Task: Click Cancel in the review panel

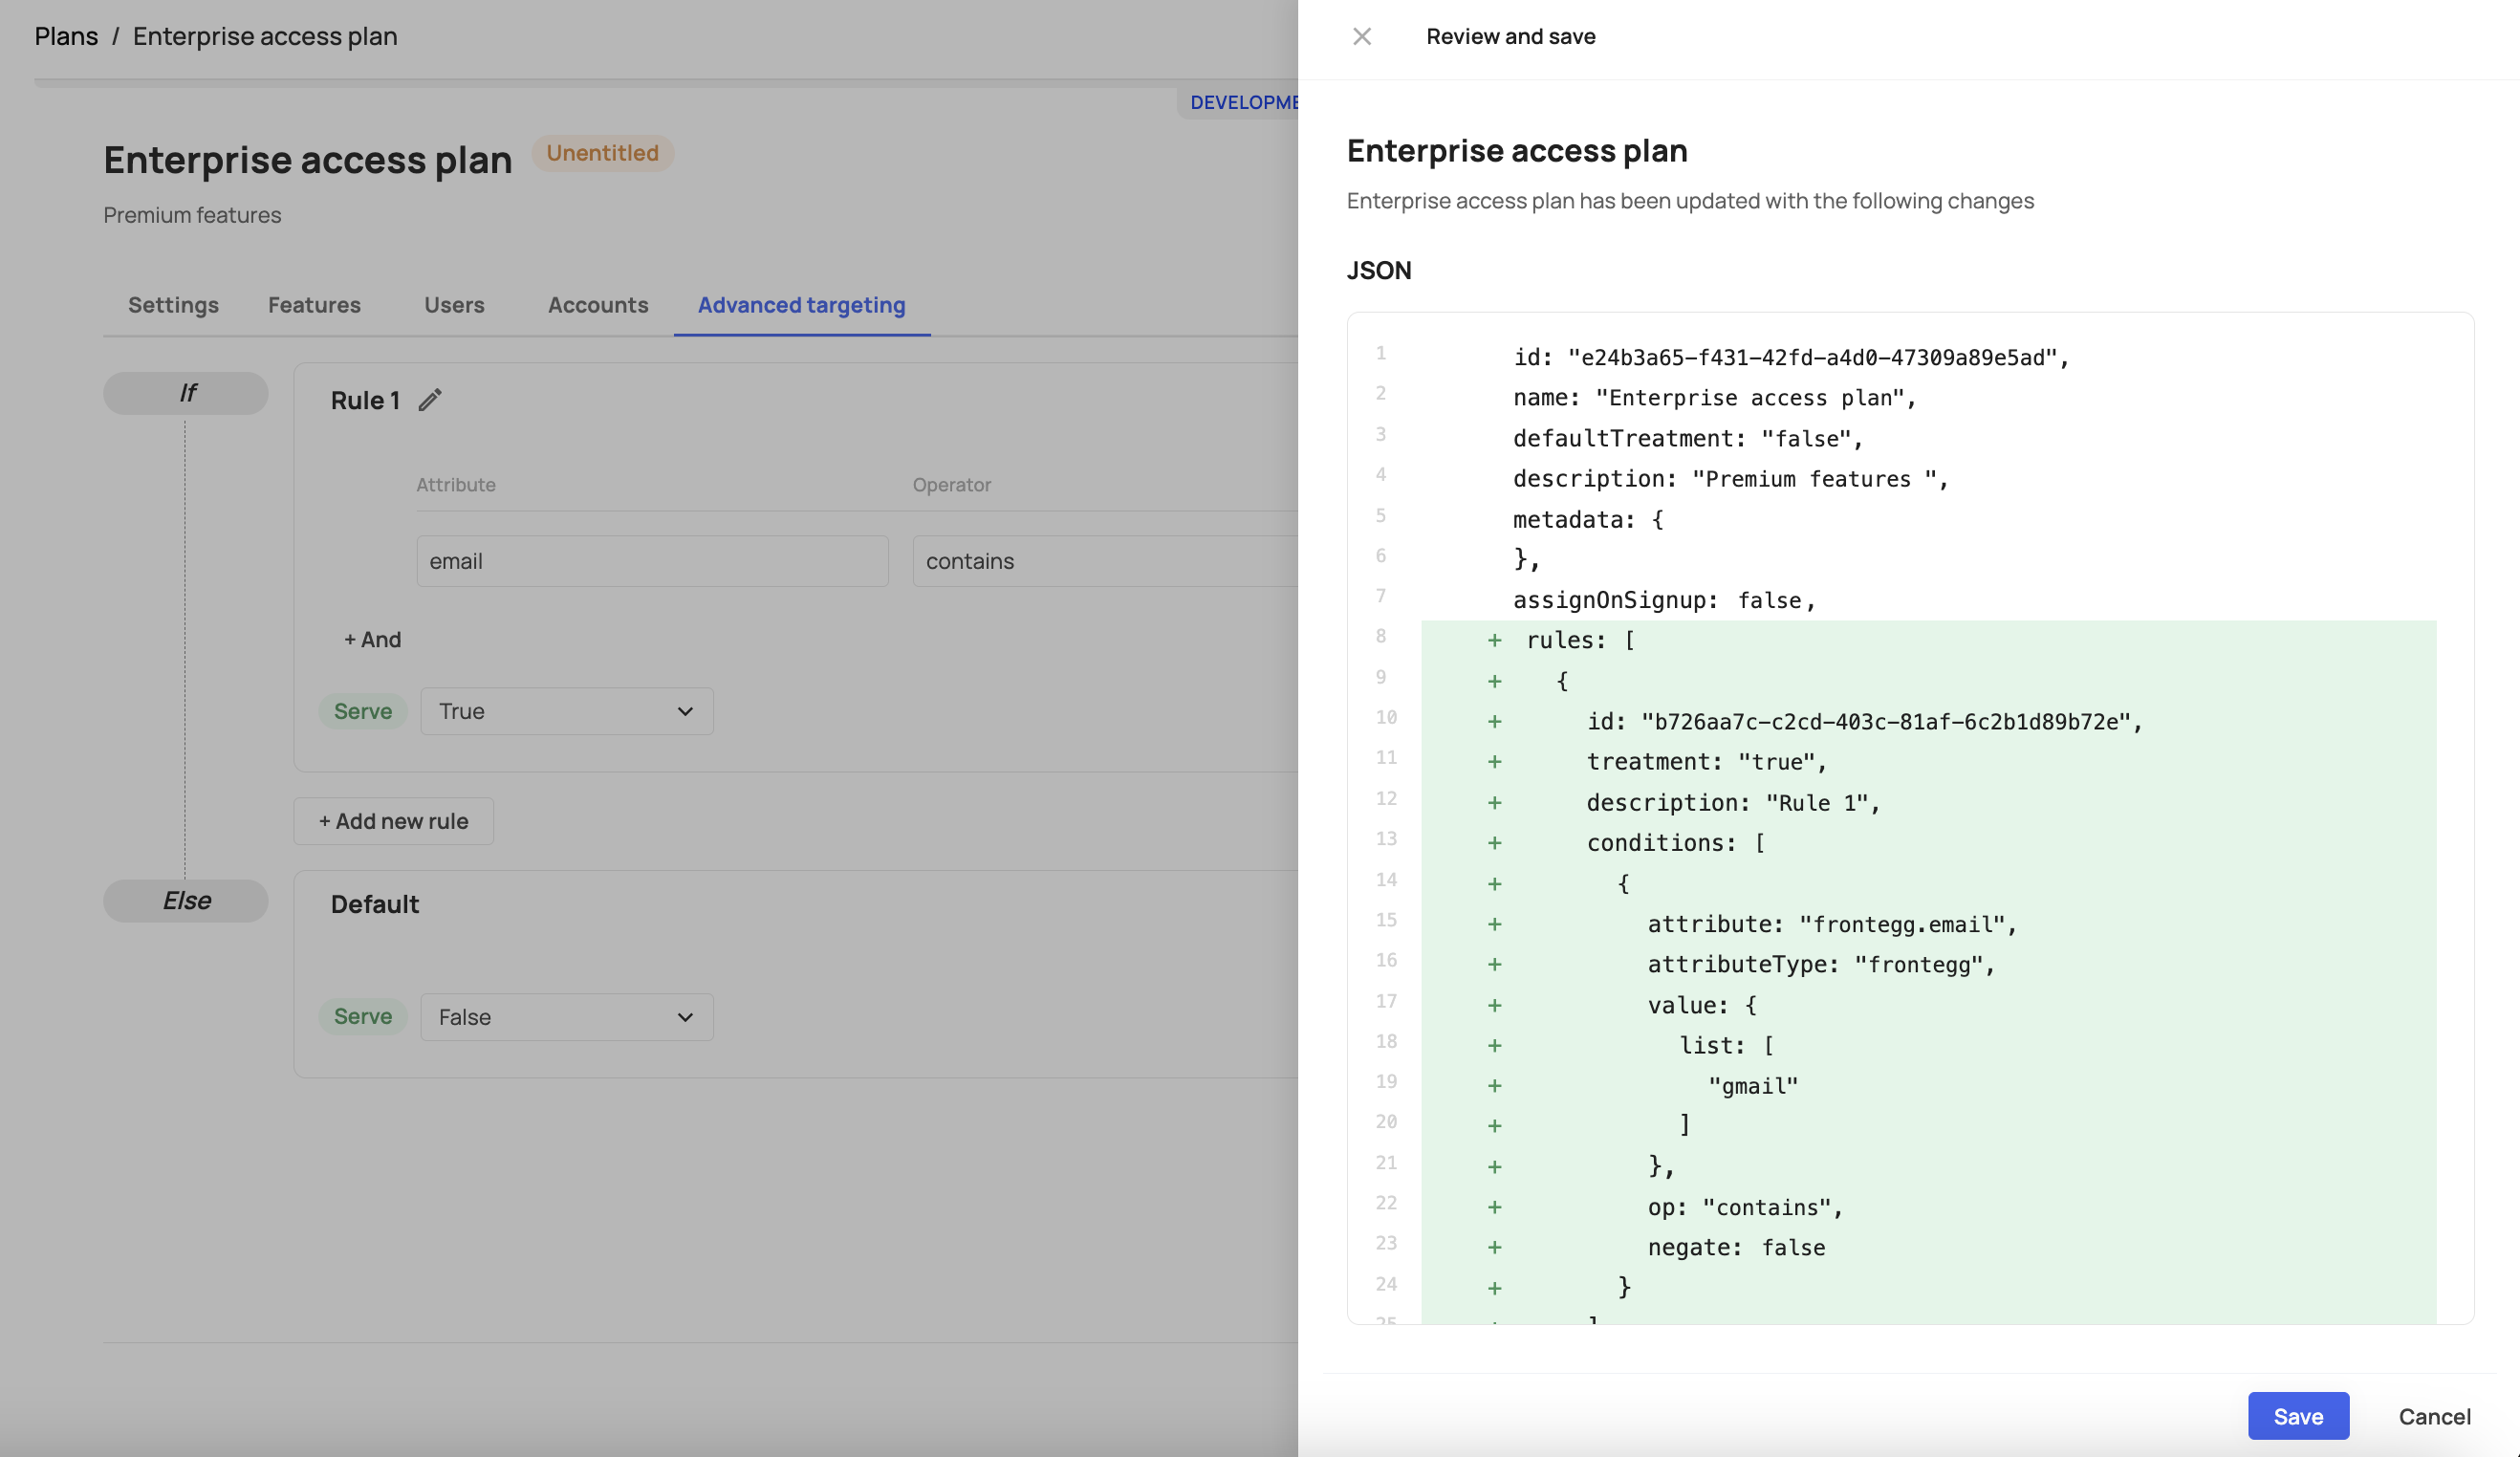Action: click(2433, 1415)
